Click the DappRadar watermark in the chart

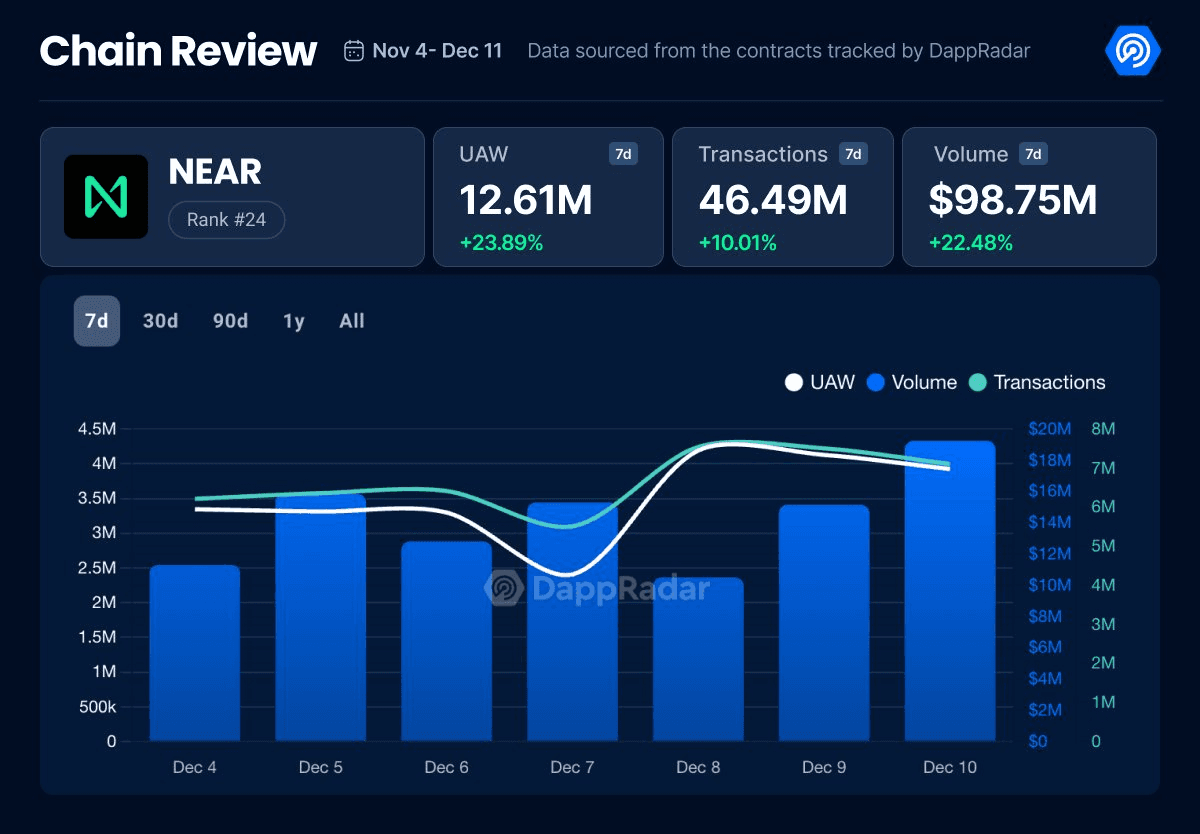click(597, 588)
